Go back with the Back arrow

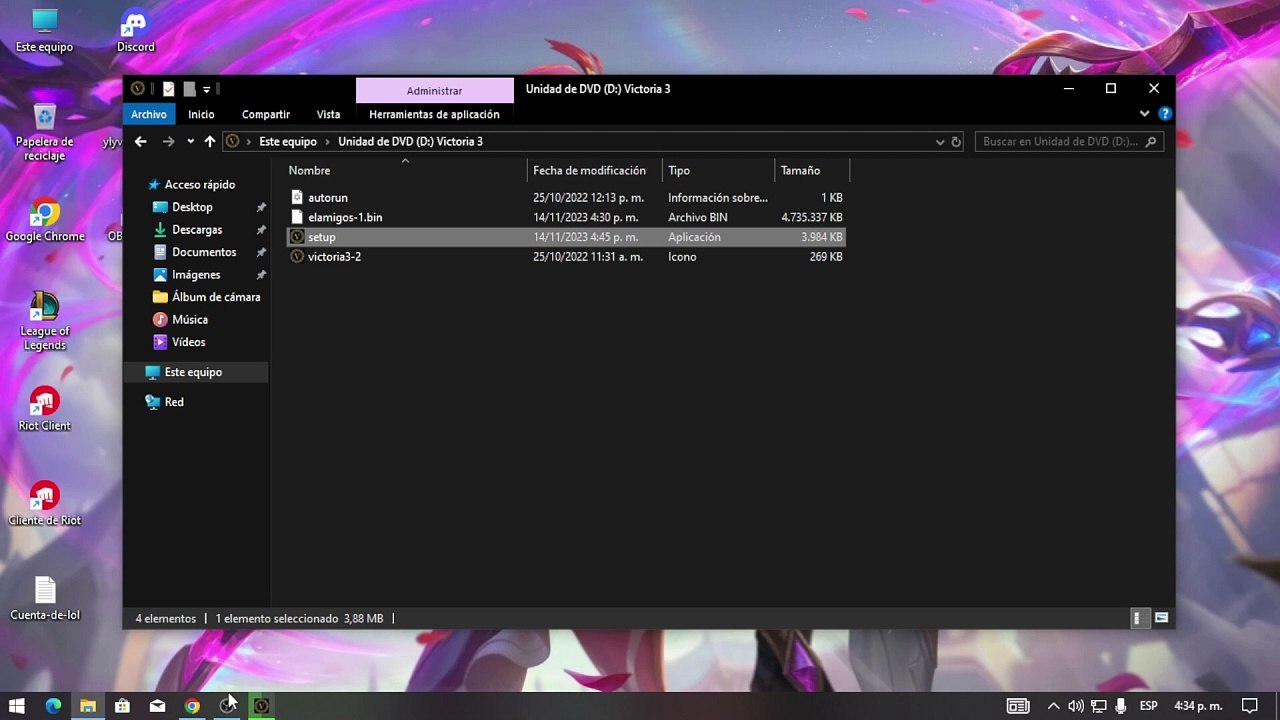(141, 142)
